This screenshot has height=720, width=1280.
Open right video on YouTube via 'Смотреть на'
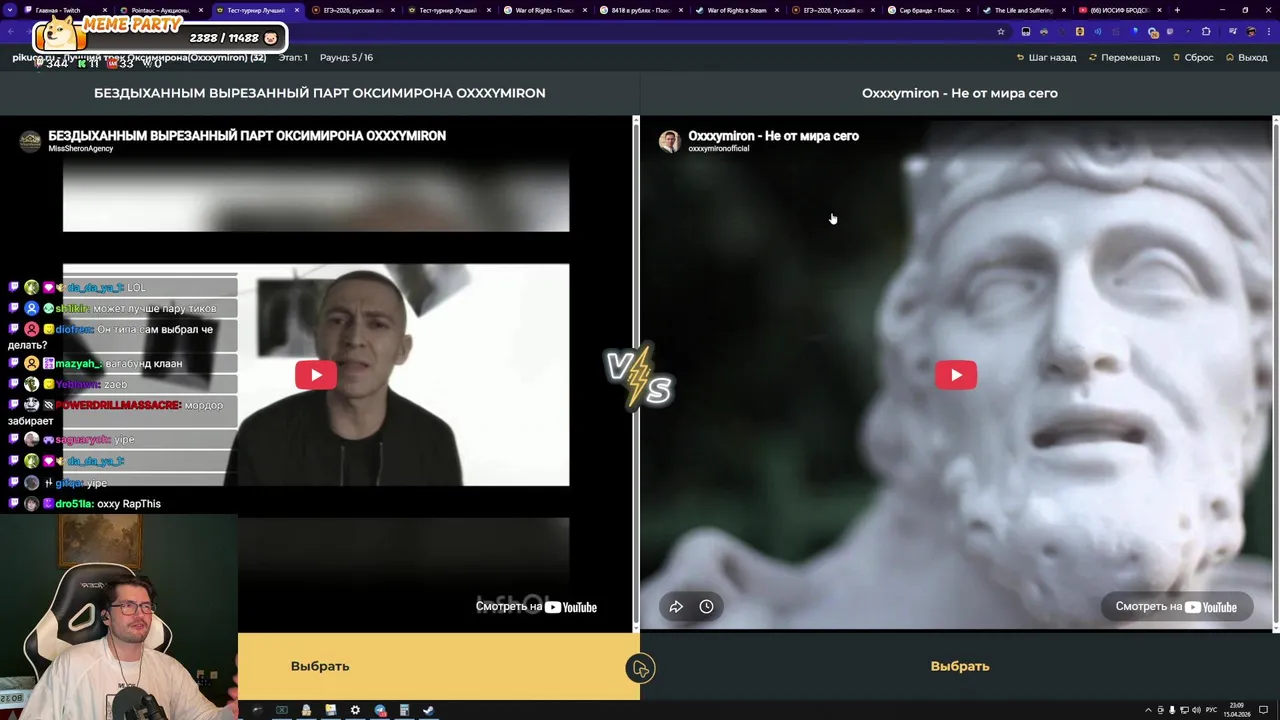[1176, 606]
